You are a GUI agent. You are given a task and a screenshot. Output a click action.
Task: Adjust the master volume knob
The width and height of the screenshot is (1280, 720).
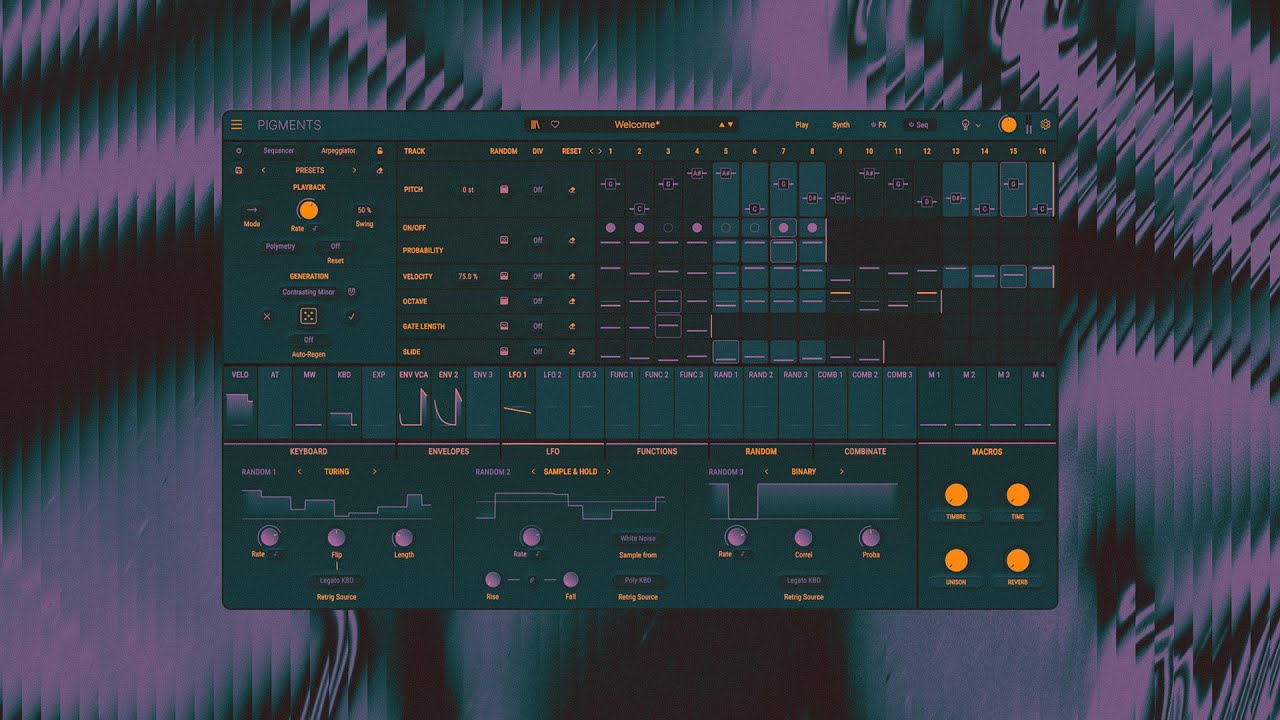[x=1007, y=125]
